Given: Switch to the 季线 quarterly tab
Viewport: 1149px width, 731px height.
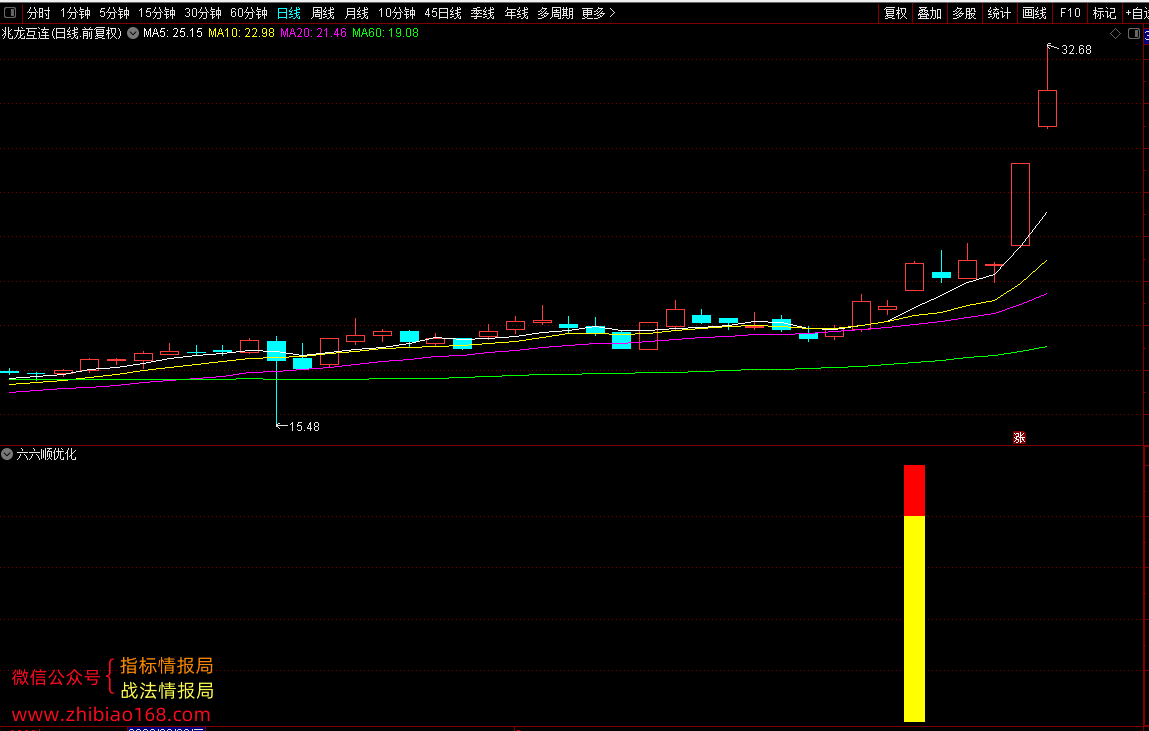Looking at the screenshot, I should click(x=482, y=13).
